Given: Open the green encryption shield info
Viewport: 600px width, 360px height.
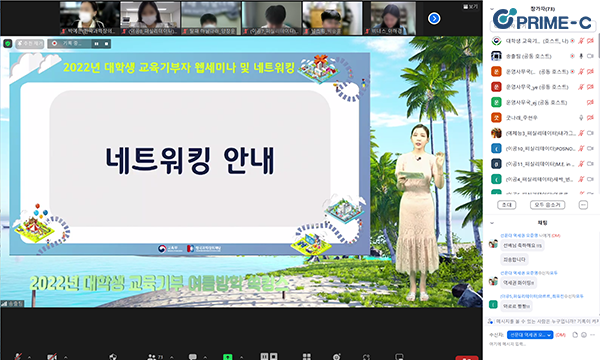Looking at the screenshot, I should [8, 44].
